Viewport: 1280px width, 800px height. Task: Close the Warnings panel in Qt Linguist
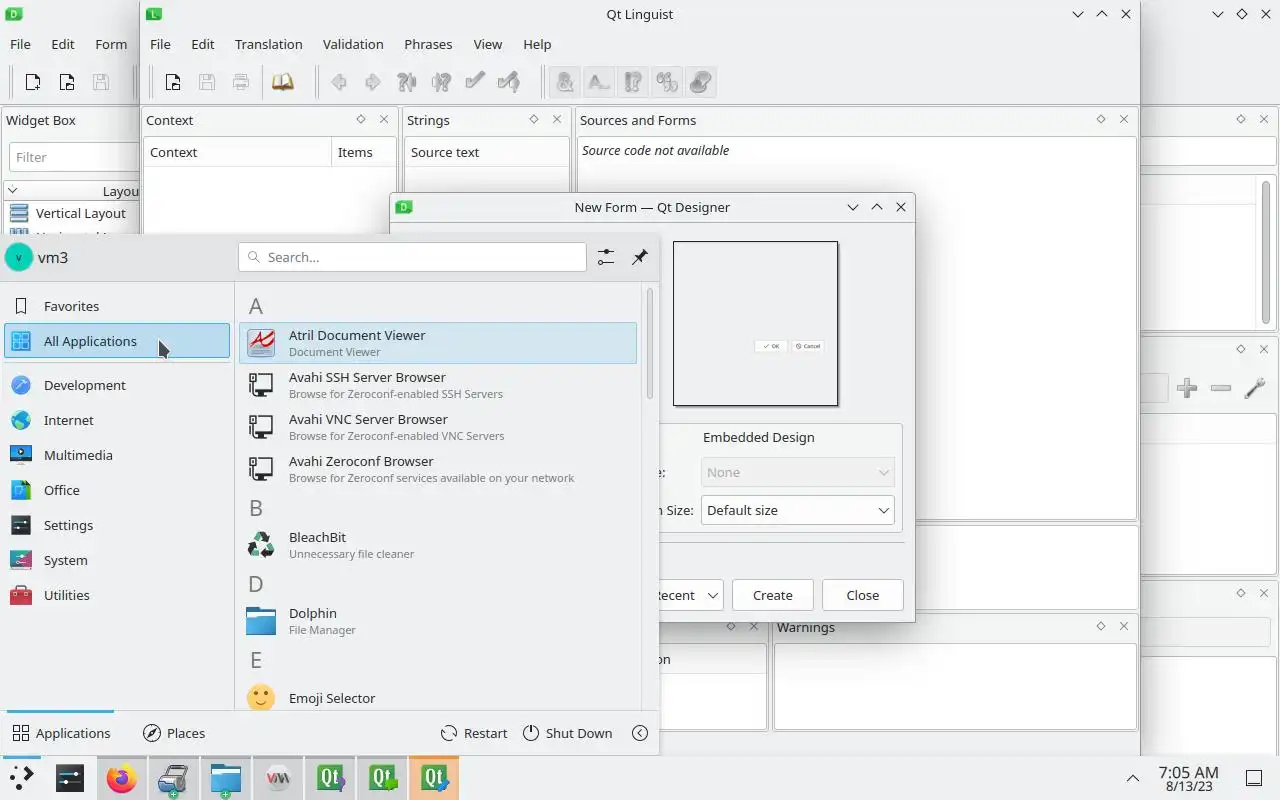(x=1124, y=626)
